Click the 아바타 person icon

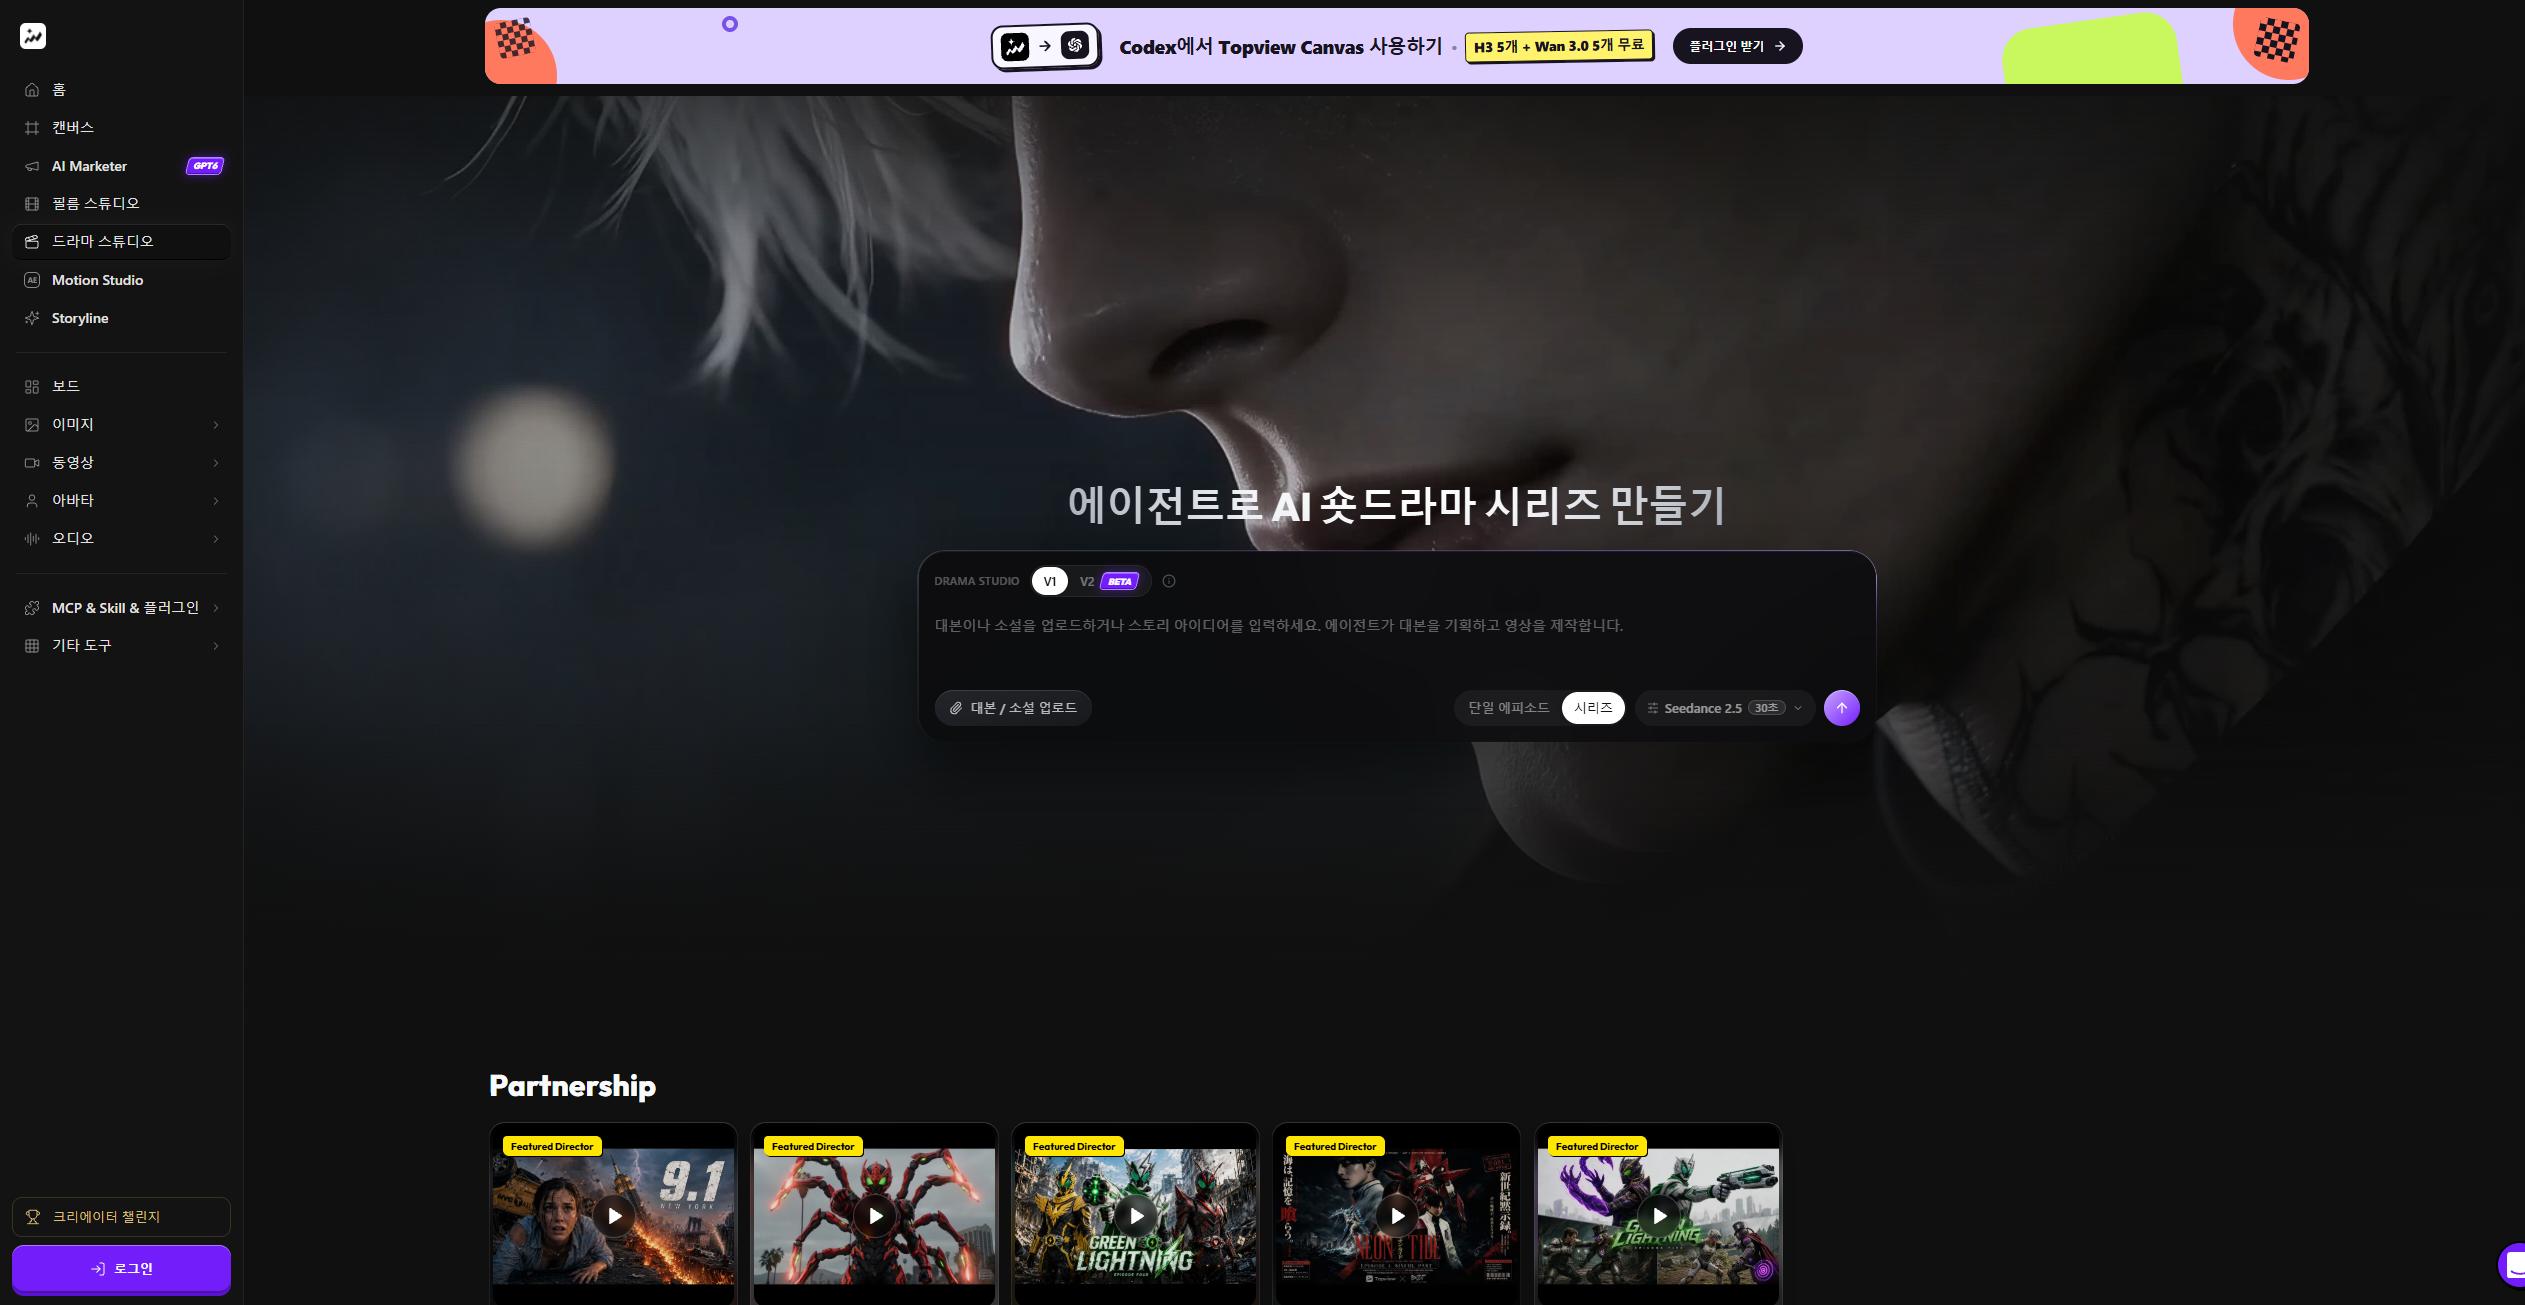pyautogui.click(x=32, y=501)
